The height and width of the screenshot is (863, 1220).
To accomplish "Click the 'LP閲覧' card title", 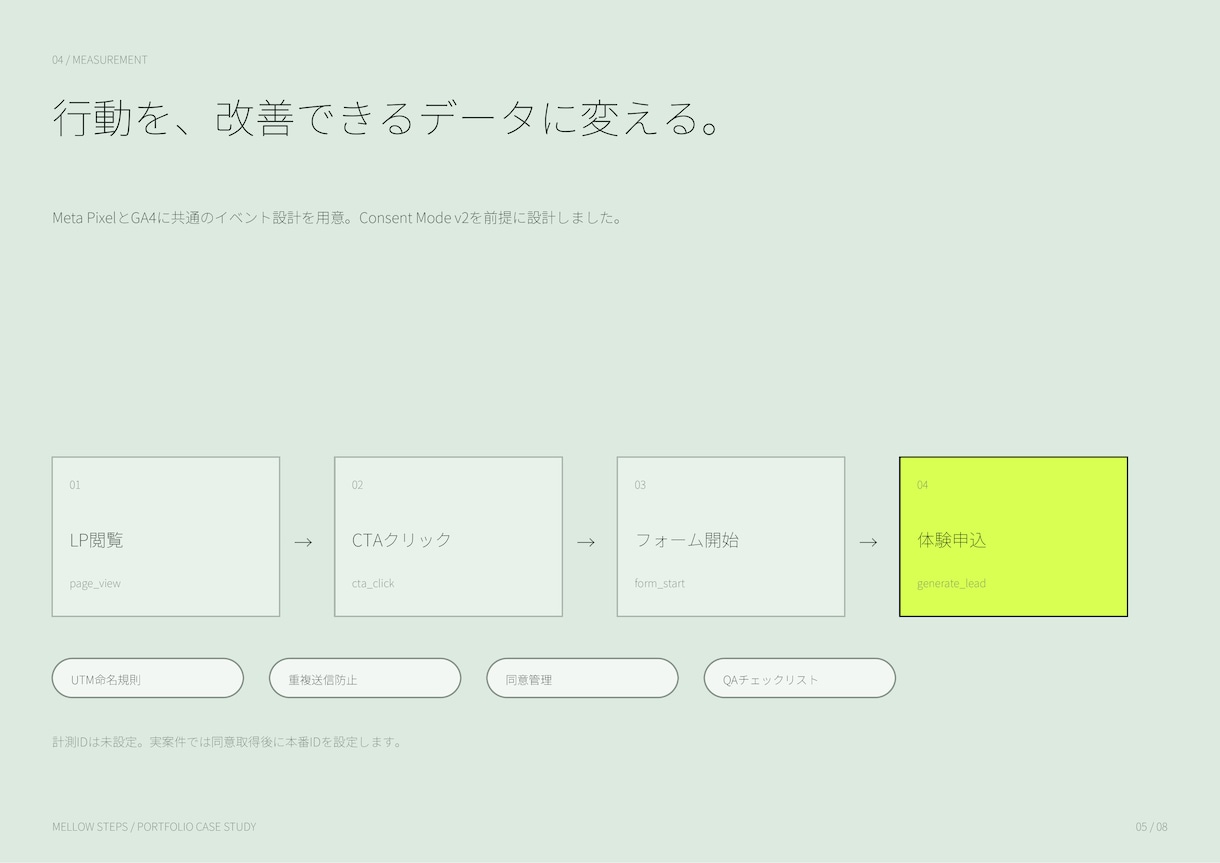I will point(97,540).
